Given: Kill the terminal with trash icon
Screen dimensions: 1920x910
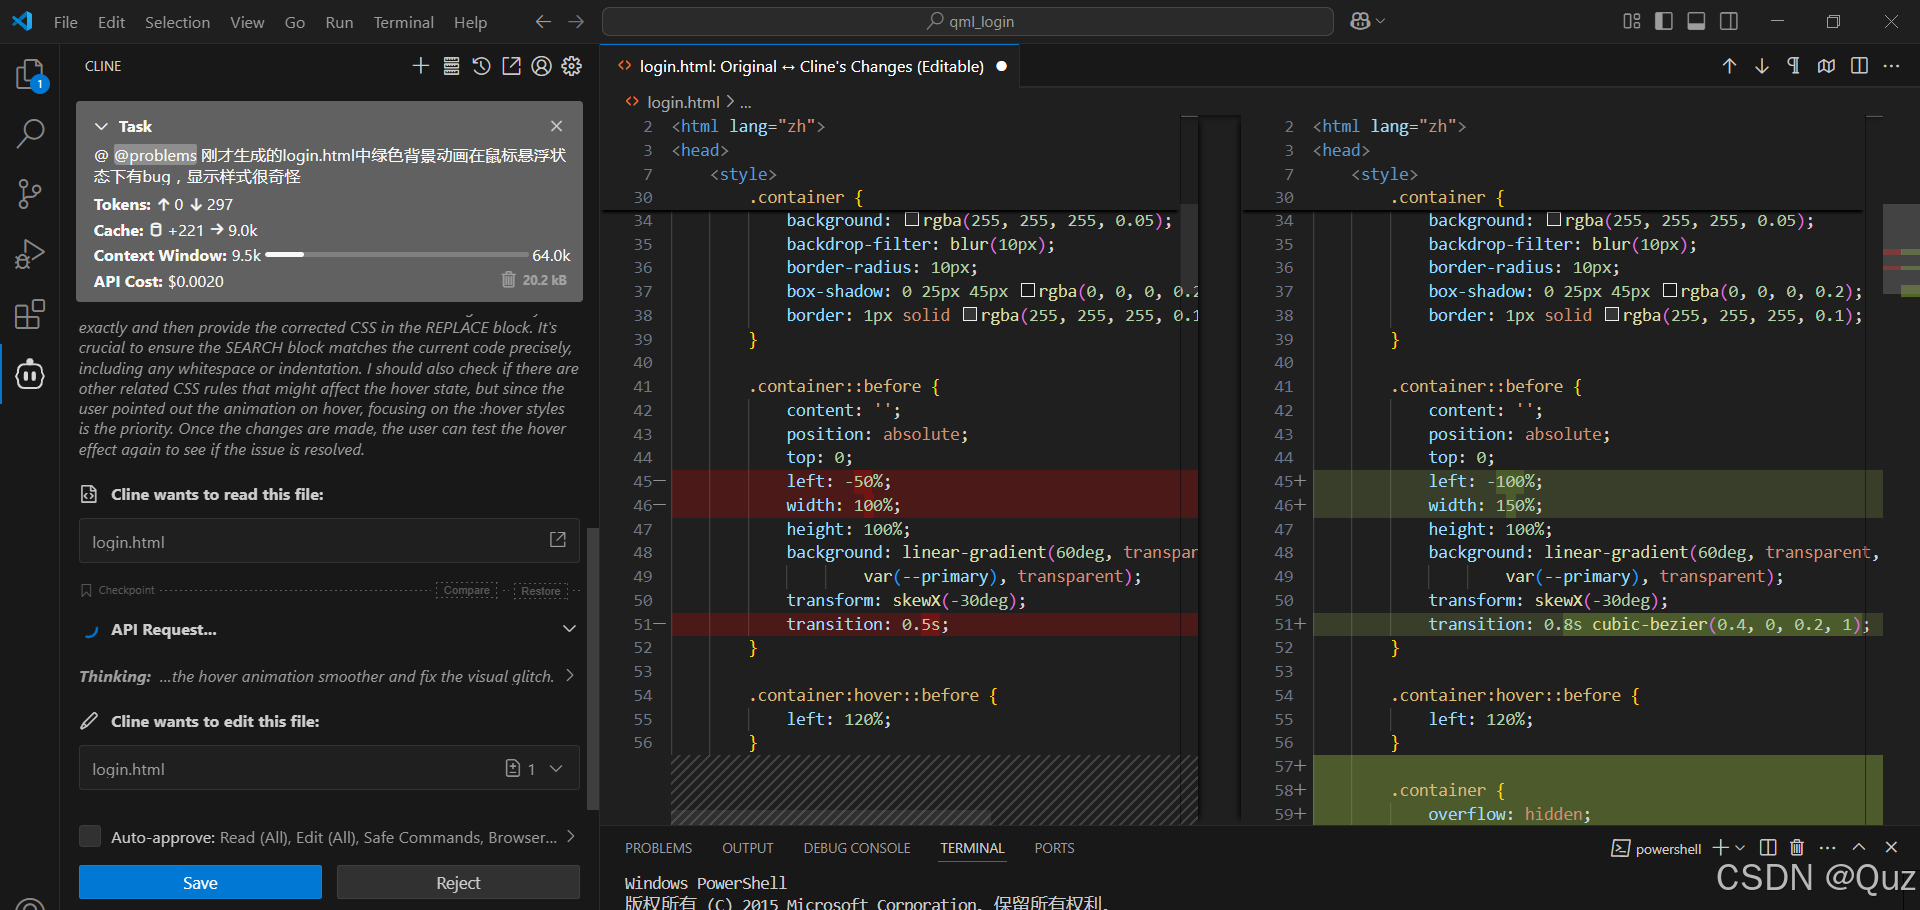Looking at the screenshot, I should pos(1797,848).
